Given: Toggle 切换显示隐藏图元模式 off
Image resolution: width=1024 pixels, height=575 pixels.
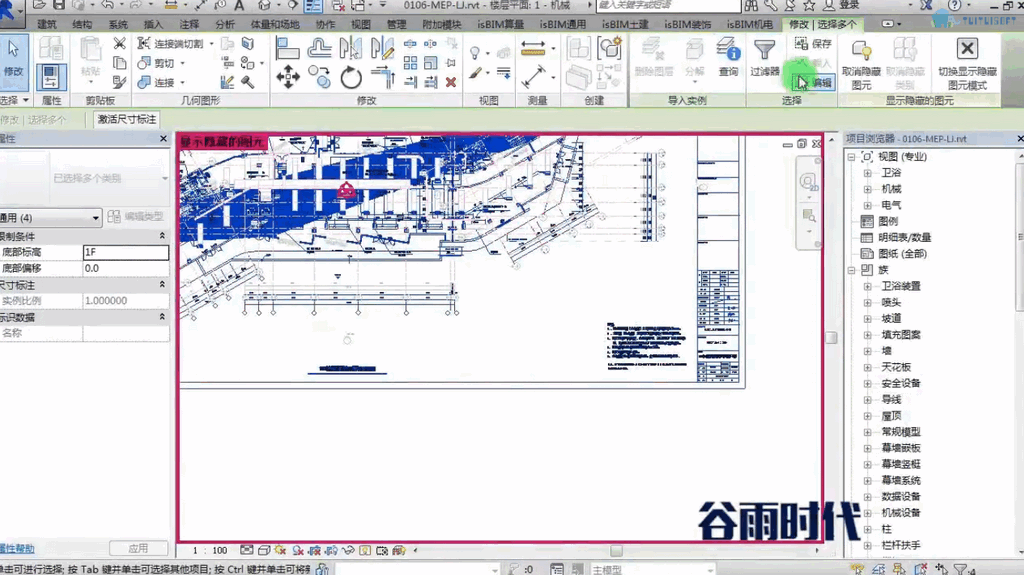Looking at the screenshot, I should tap(967, 64).
